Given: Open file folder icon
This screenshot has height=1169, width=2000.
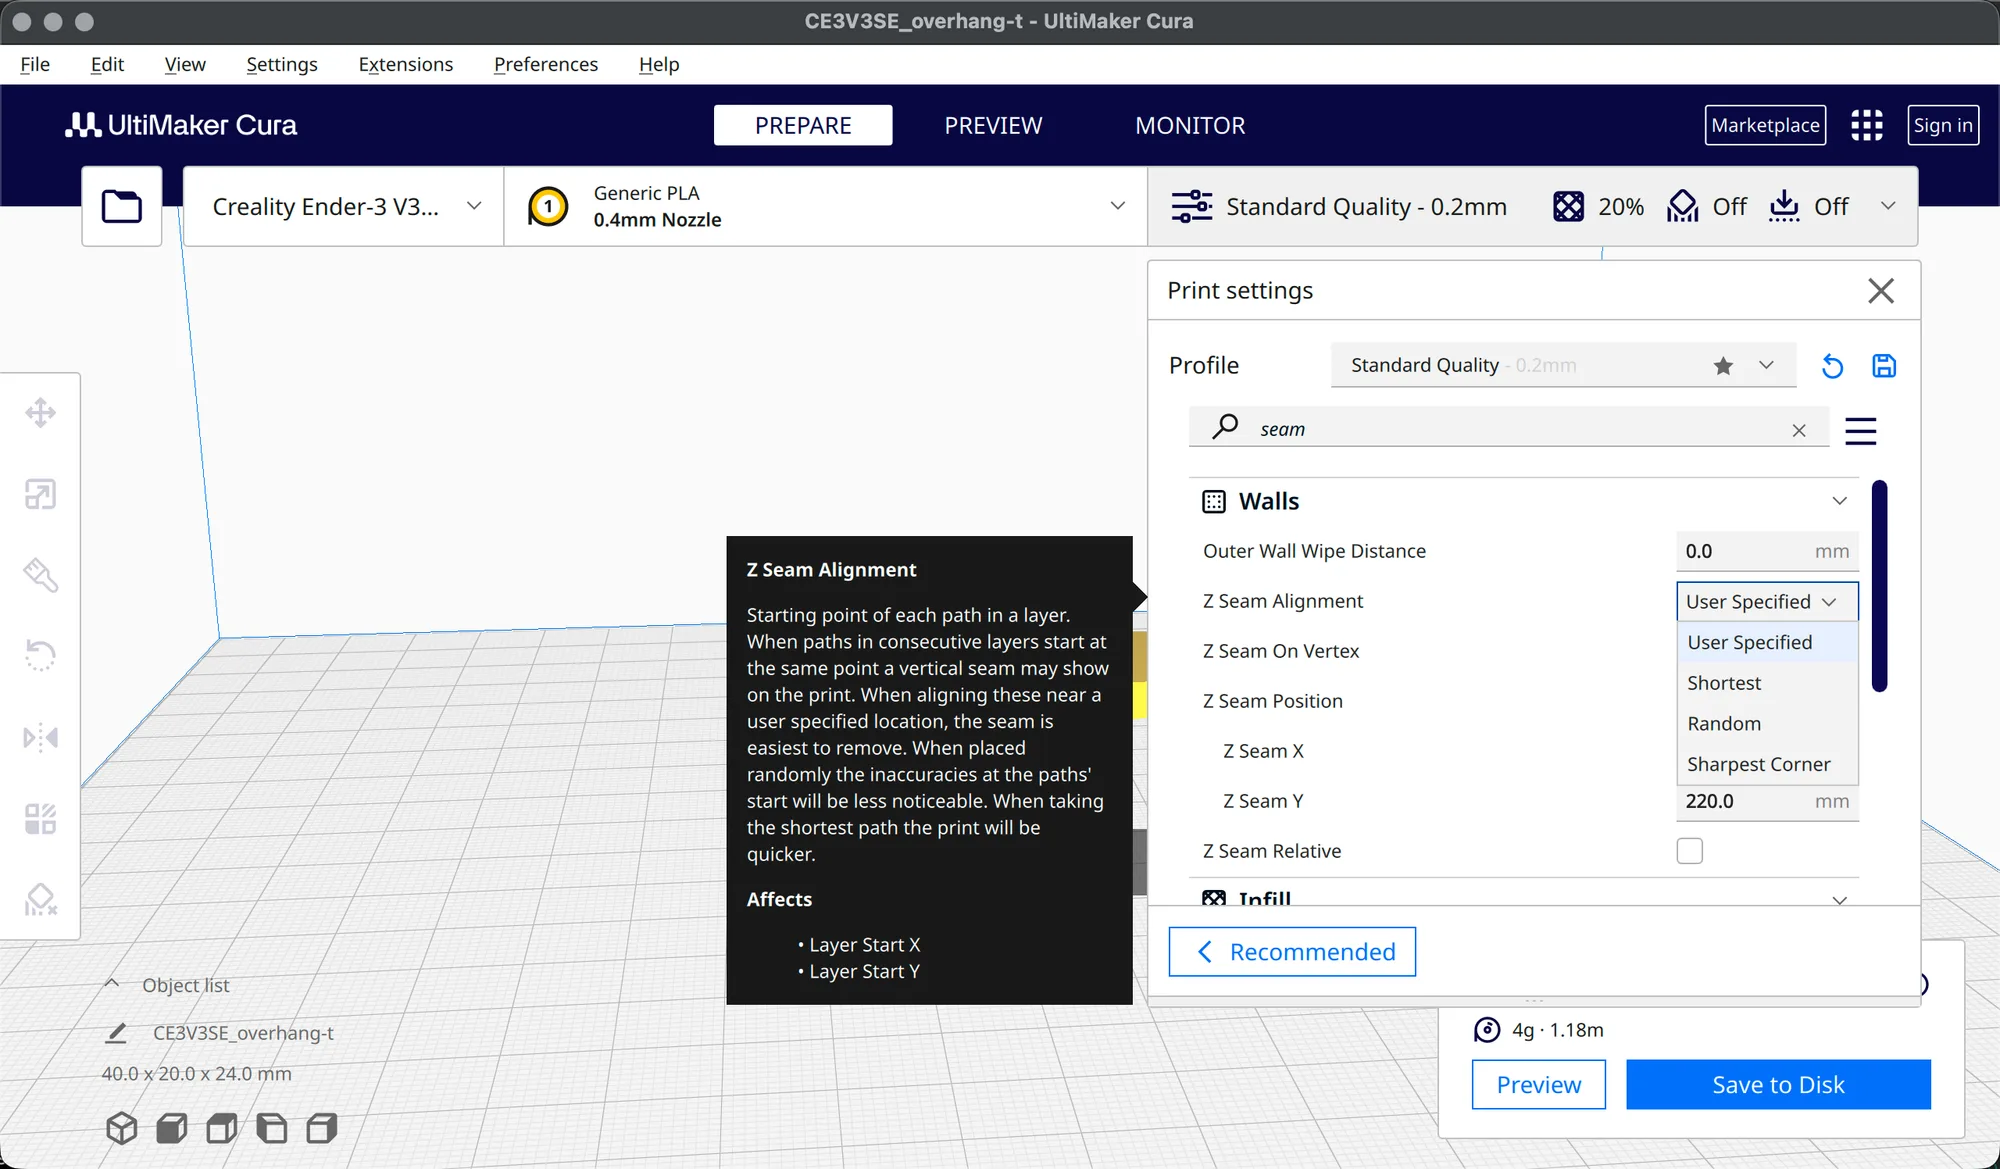Looking at the screenshot, I should tap(121, 206).
